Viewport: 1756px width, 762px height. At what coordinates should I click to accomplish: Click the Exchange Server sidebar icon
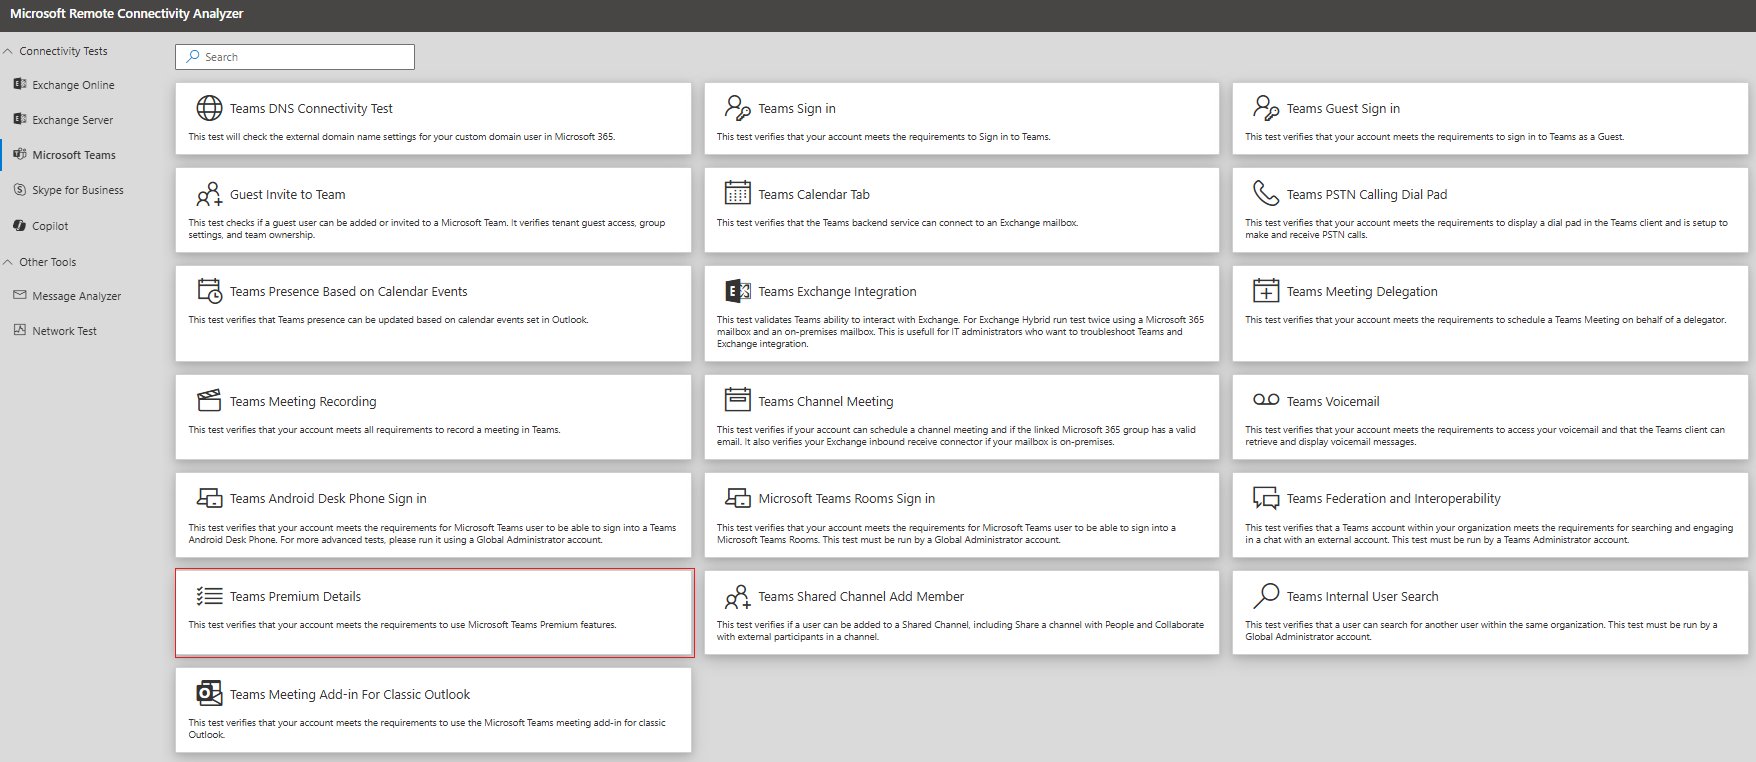tap(19, 119)
